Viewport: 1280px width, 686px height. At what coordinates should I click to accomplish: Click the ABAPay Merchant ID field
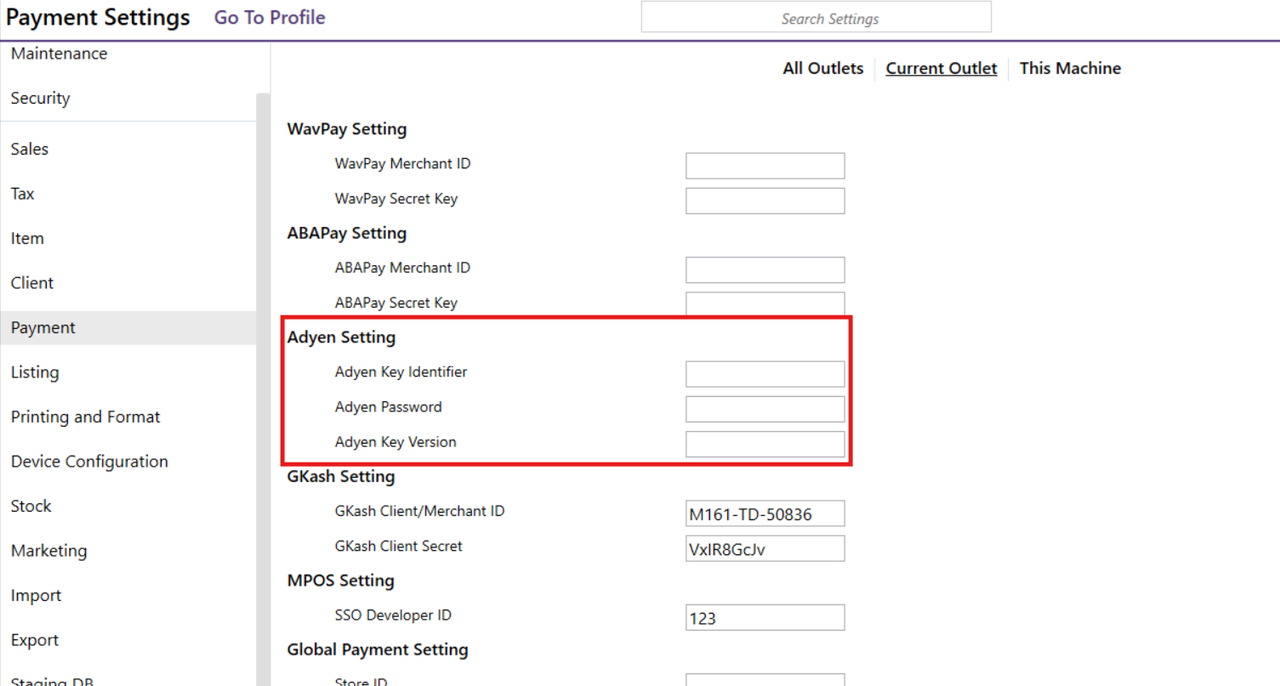pyautogui.click(x=765, y=270)
